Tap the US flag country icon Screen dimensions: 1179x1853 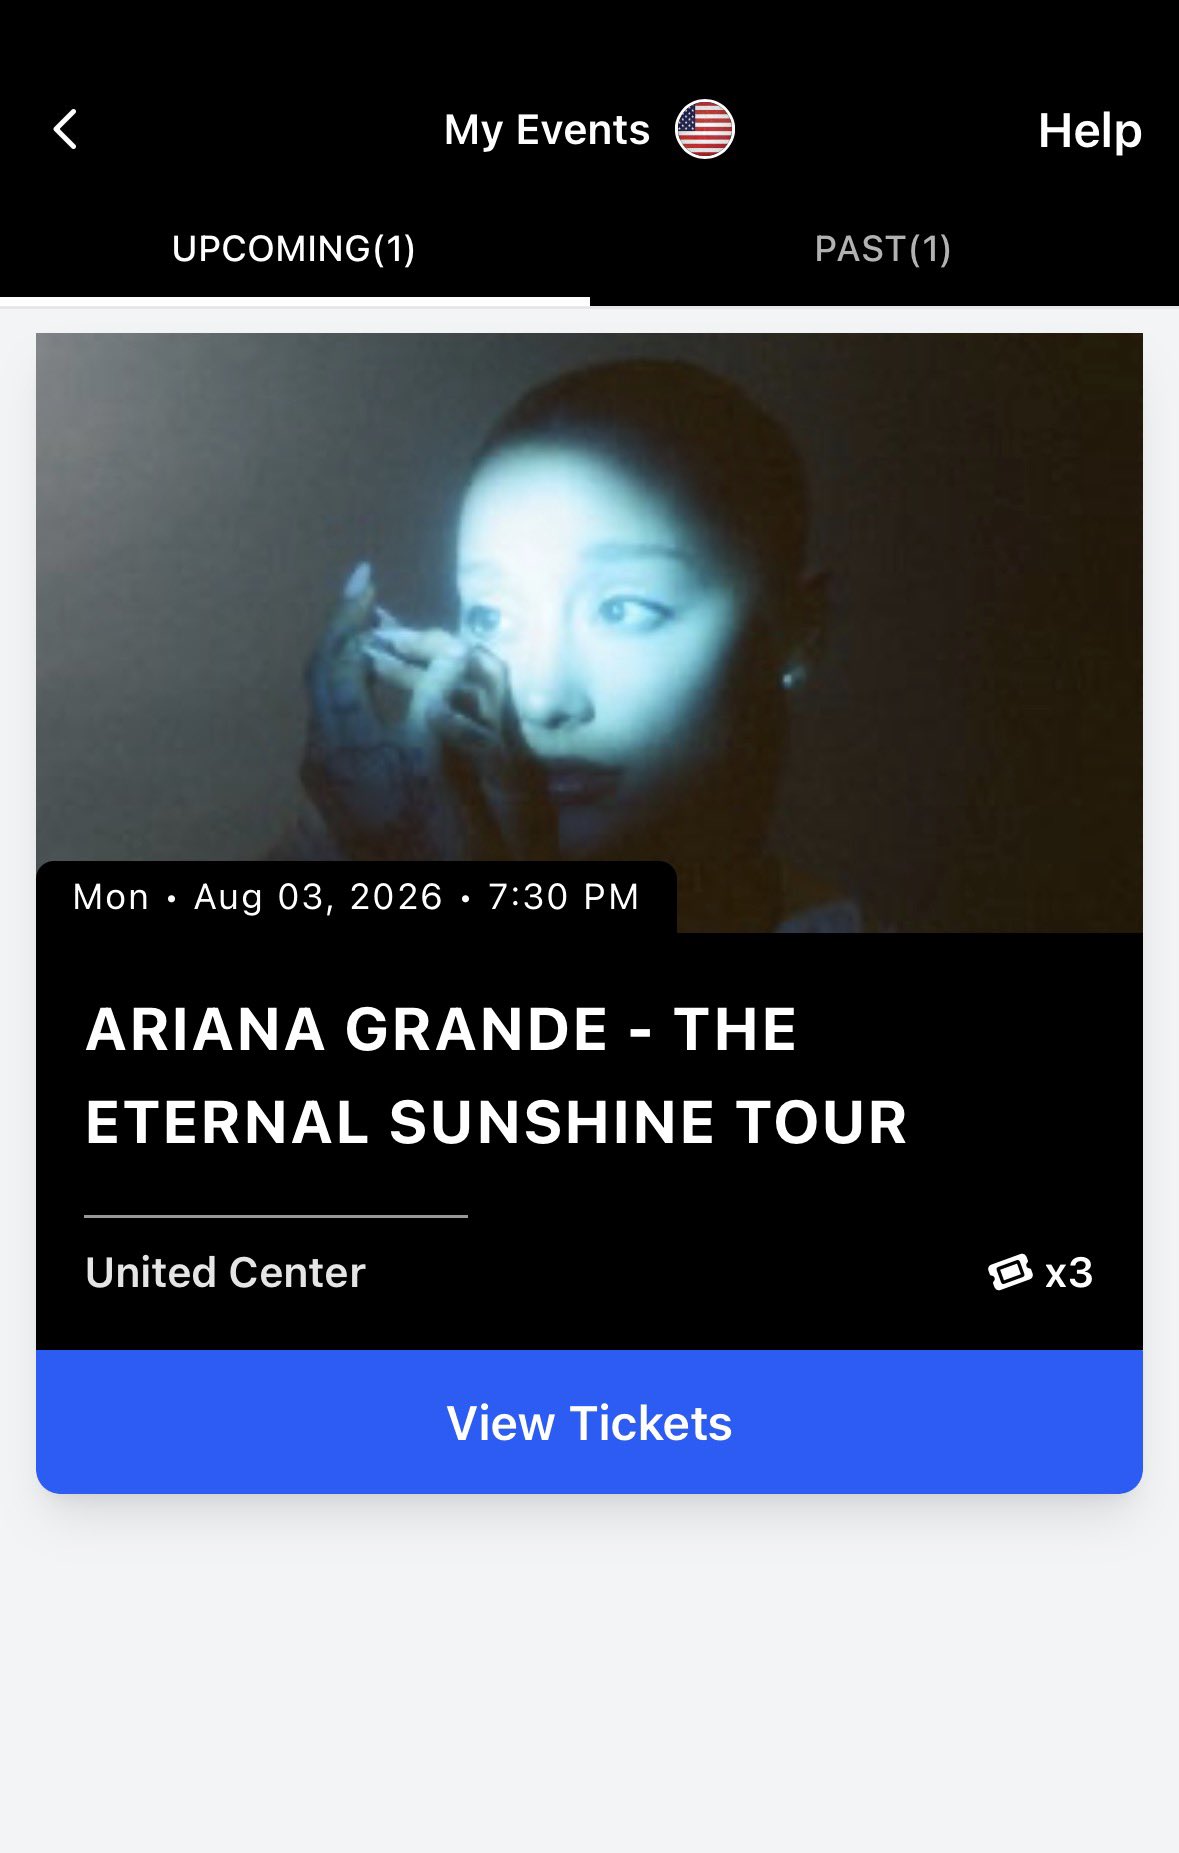pyautogui.click(x=704, y=130)
